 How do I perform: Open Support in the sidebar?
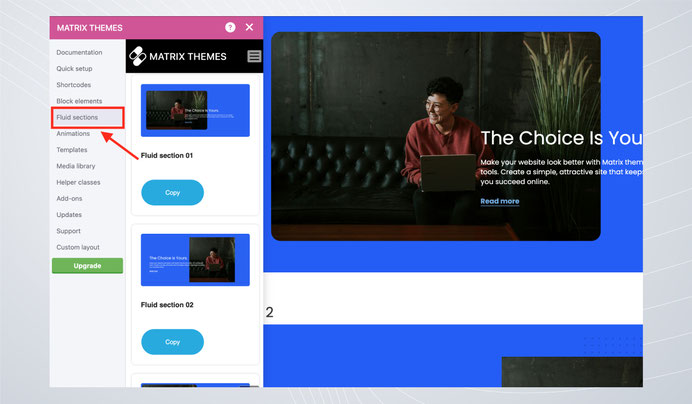click(x=68, y=231)
